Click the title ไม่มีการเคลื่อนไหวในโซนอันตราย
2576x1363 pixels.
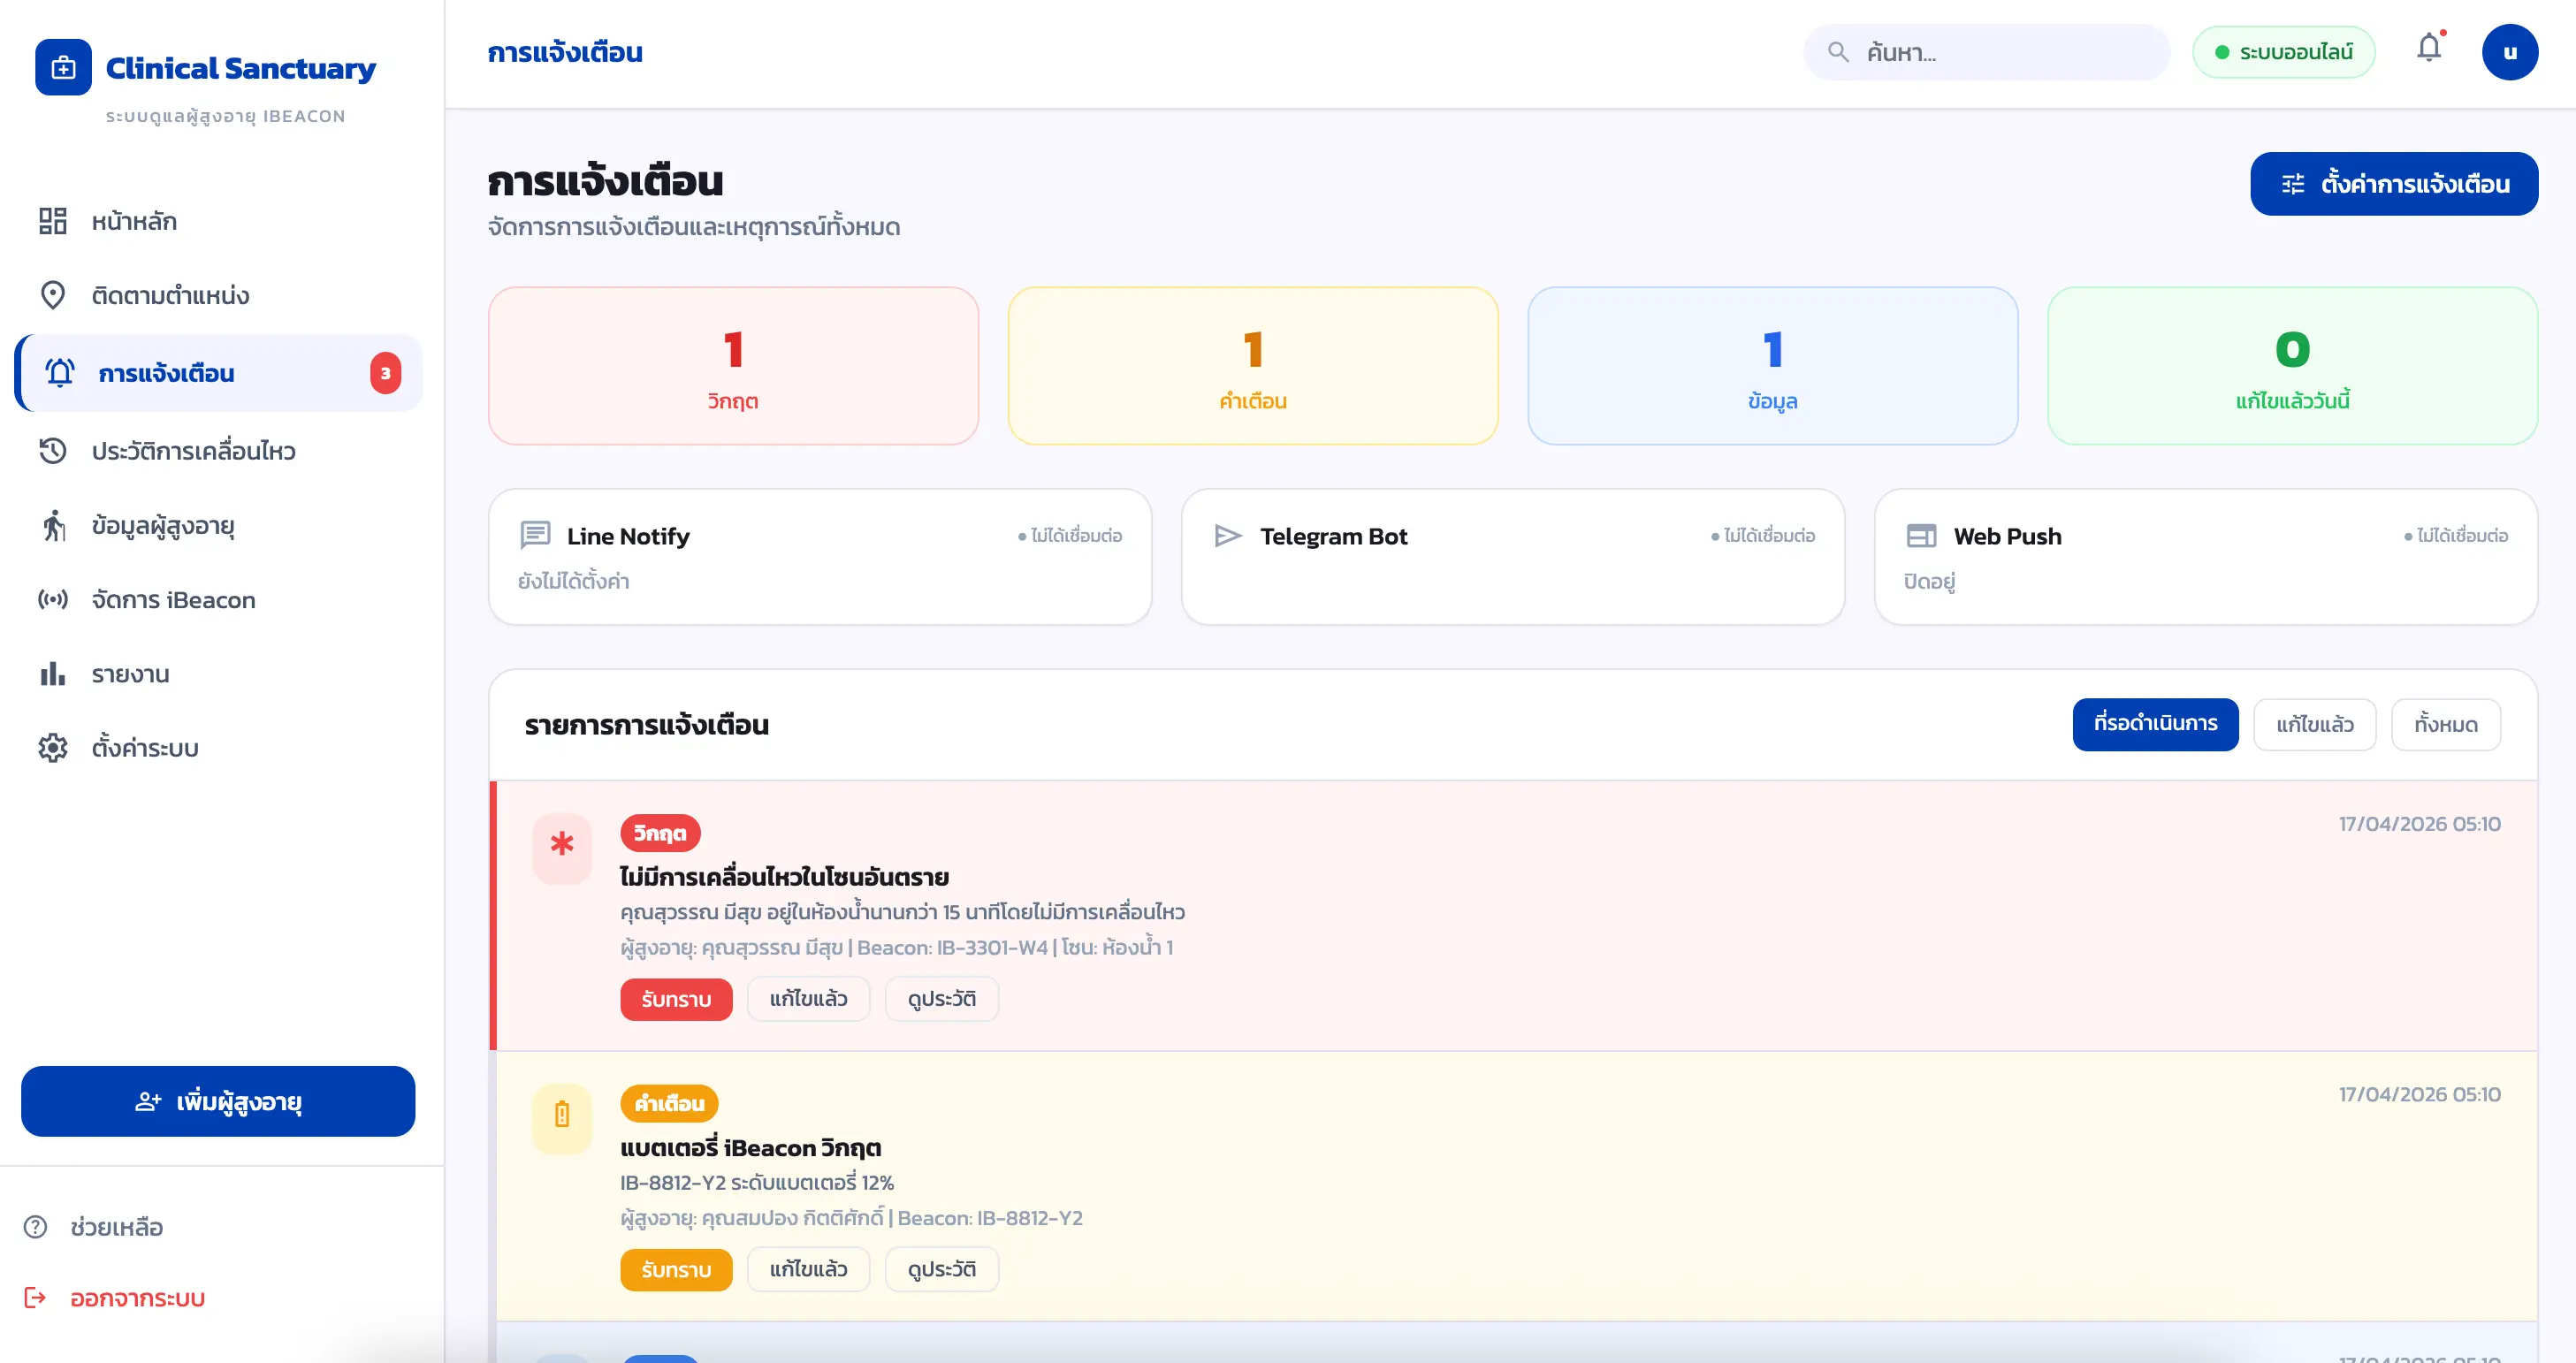pos(784,877)
